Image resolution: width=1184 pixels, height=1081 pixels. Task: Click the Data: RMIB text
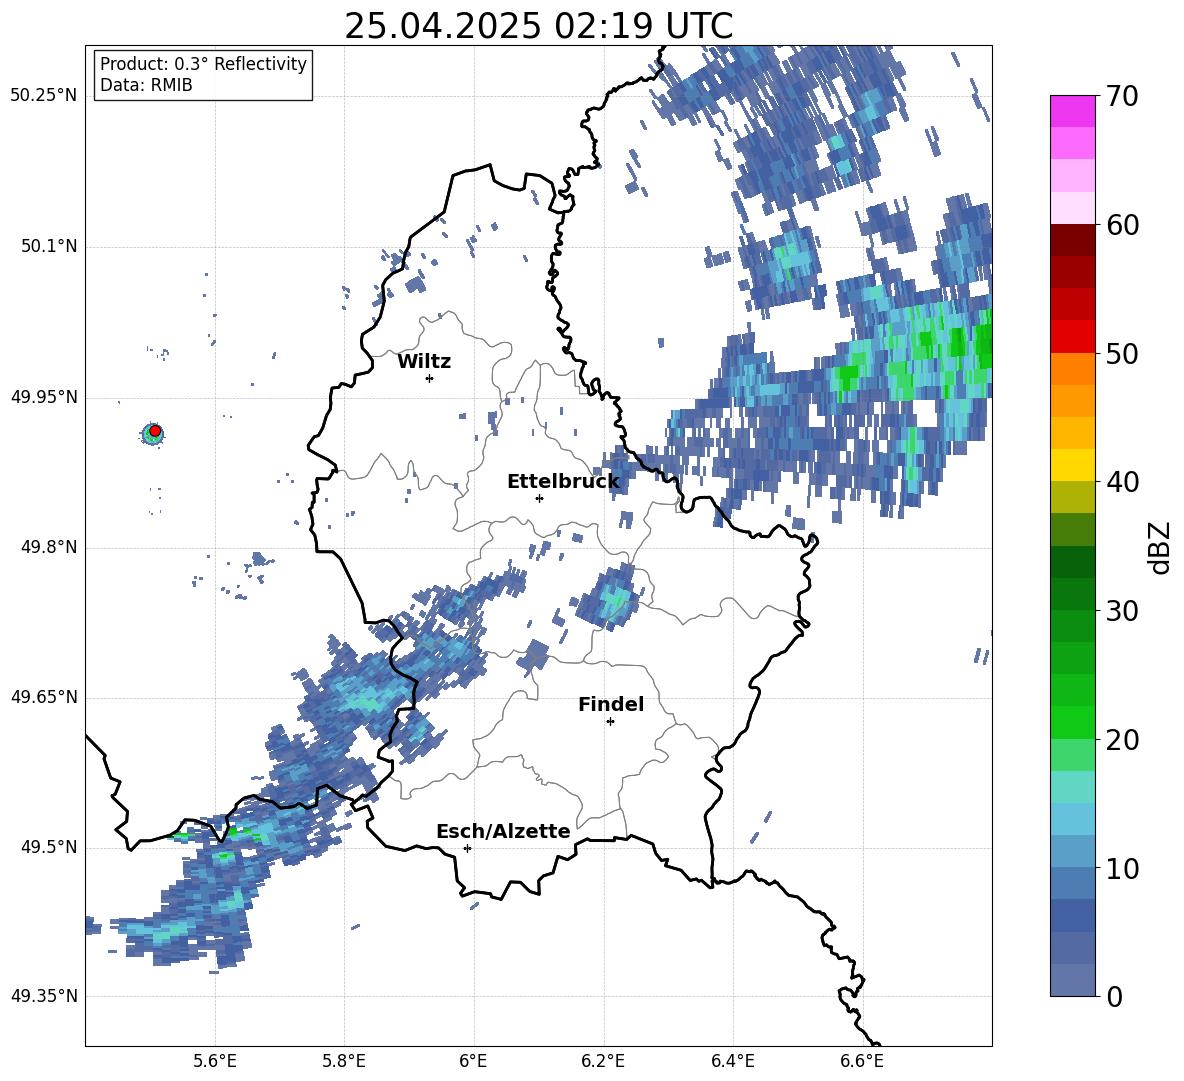coord(146,85)
